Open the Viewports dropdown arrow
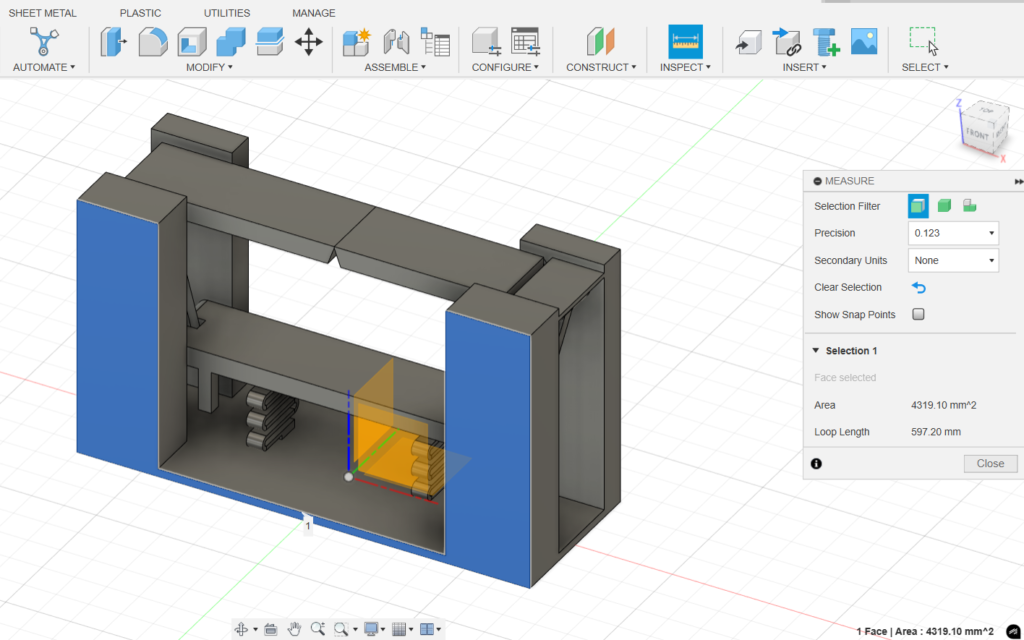The image size is (1024, 640). pyautogui.click(x=439, y=630)
